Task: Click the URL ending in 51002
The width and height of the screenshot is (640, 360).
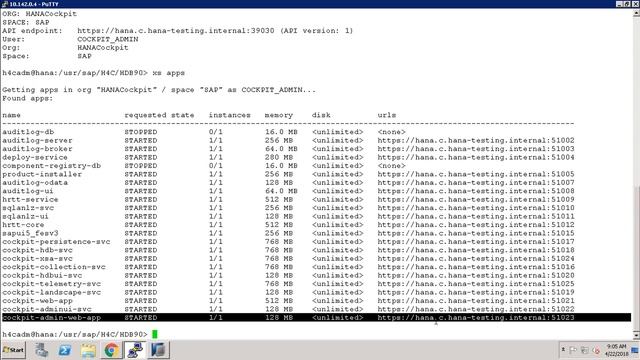Action: [x=476, y=140]
